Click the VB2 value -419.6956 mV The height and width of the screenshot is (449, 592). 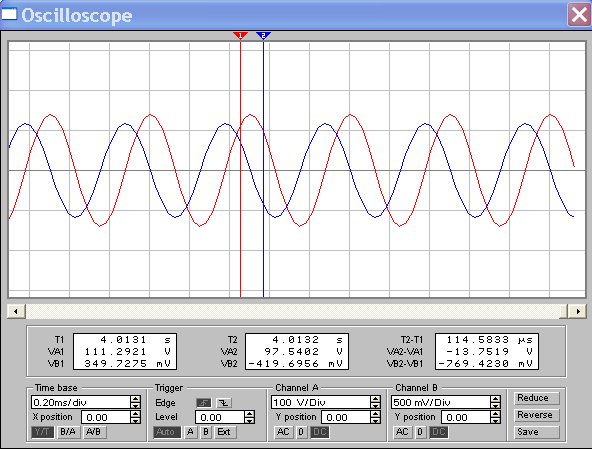(x=297, y=364)
